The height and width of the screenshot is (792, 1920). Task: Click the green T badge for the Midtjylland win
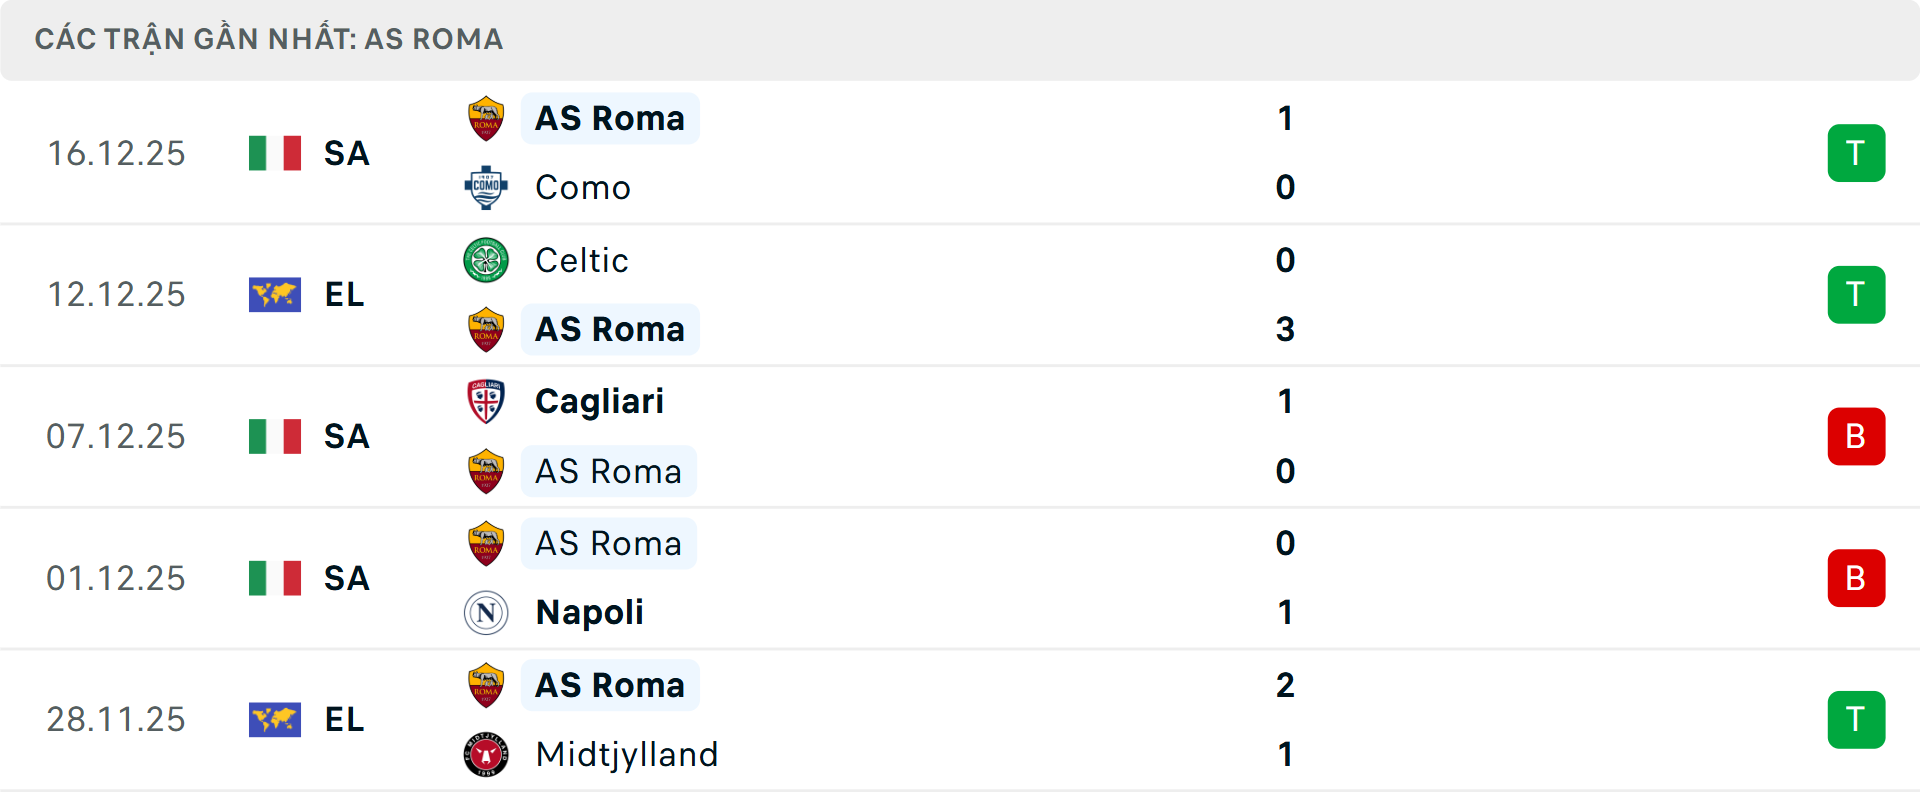pos(1857,719)
